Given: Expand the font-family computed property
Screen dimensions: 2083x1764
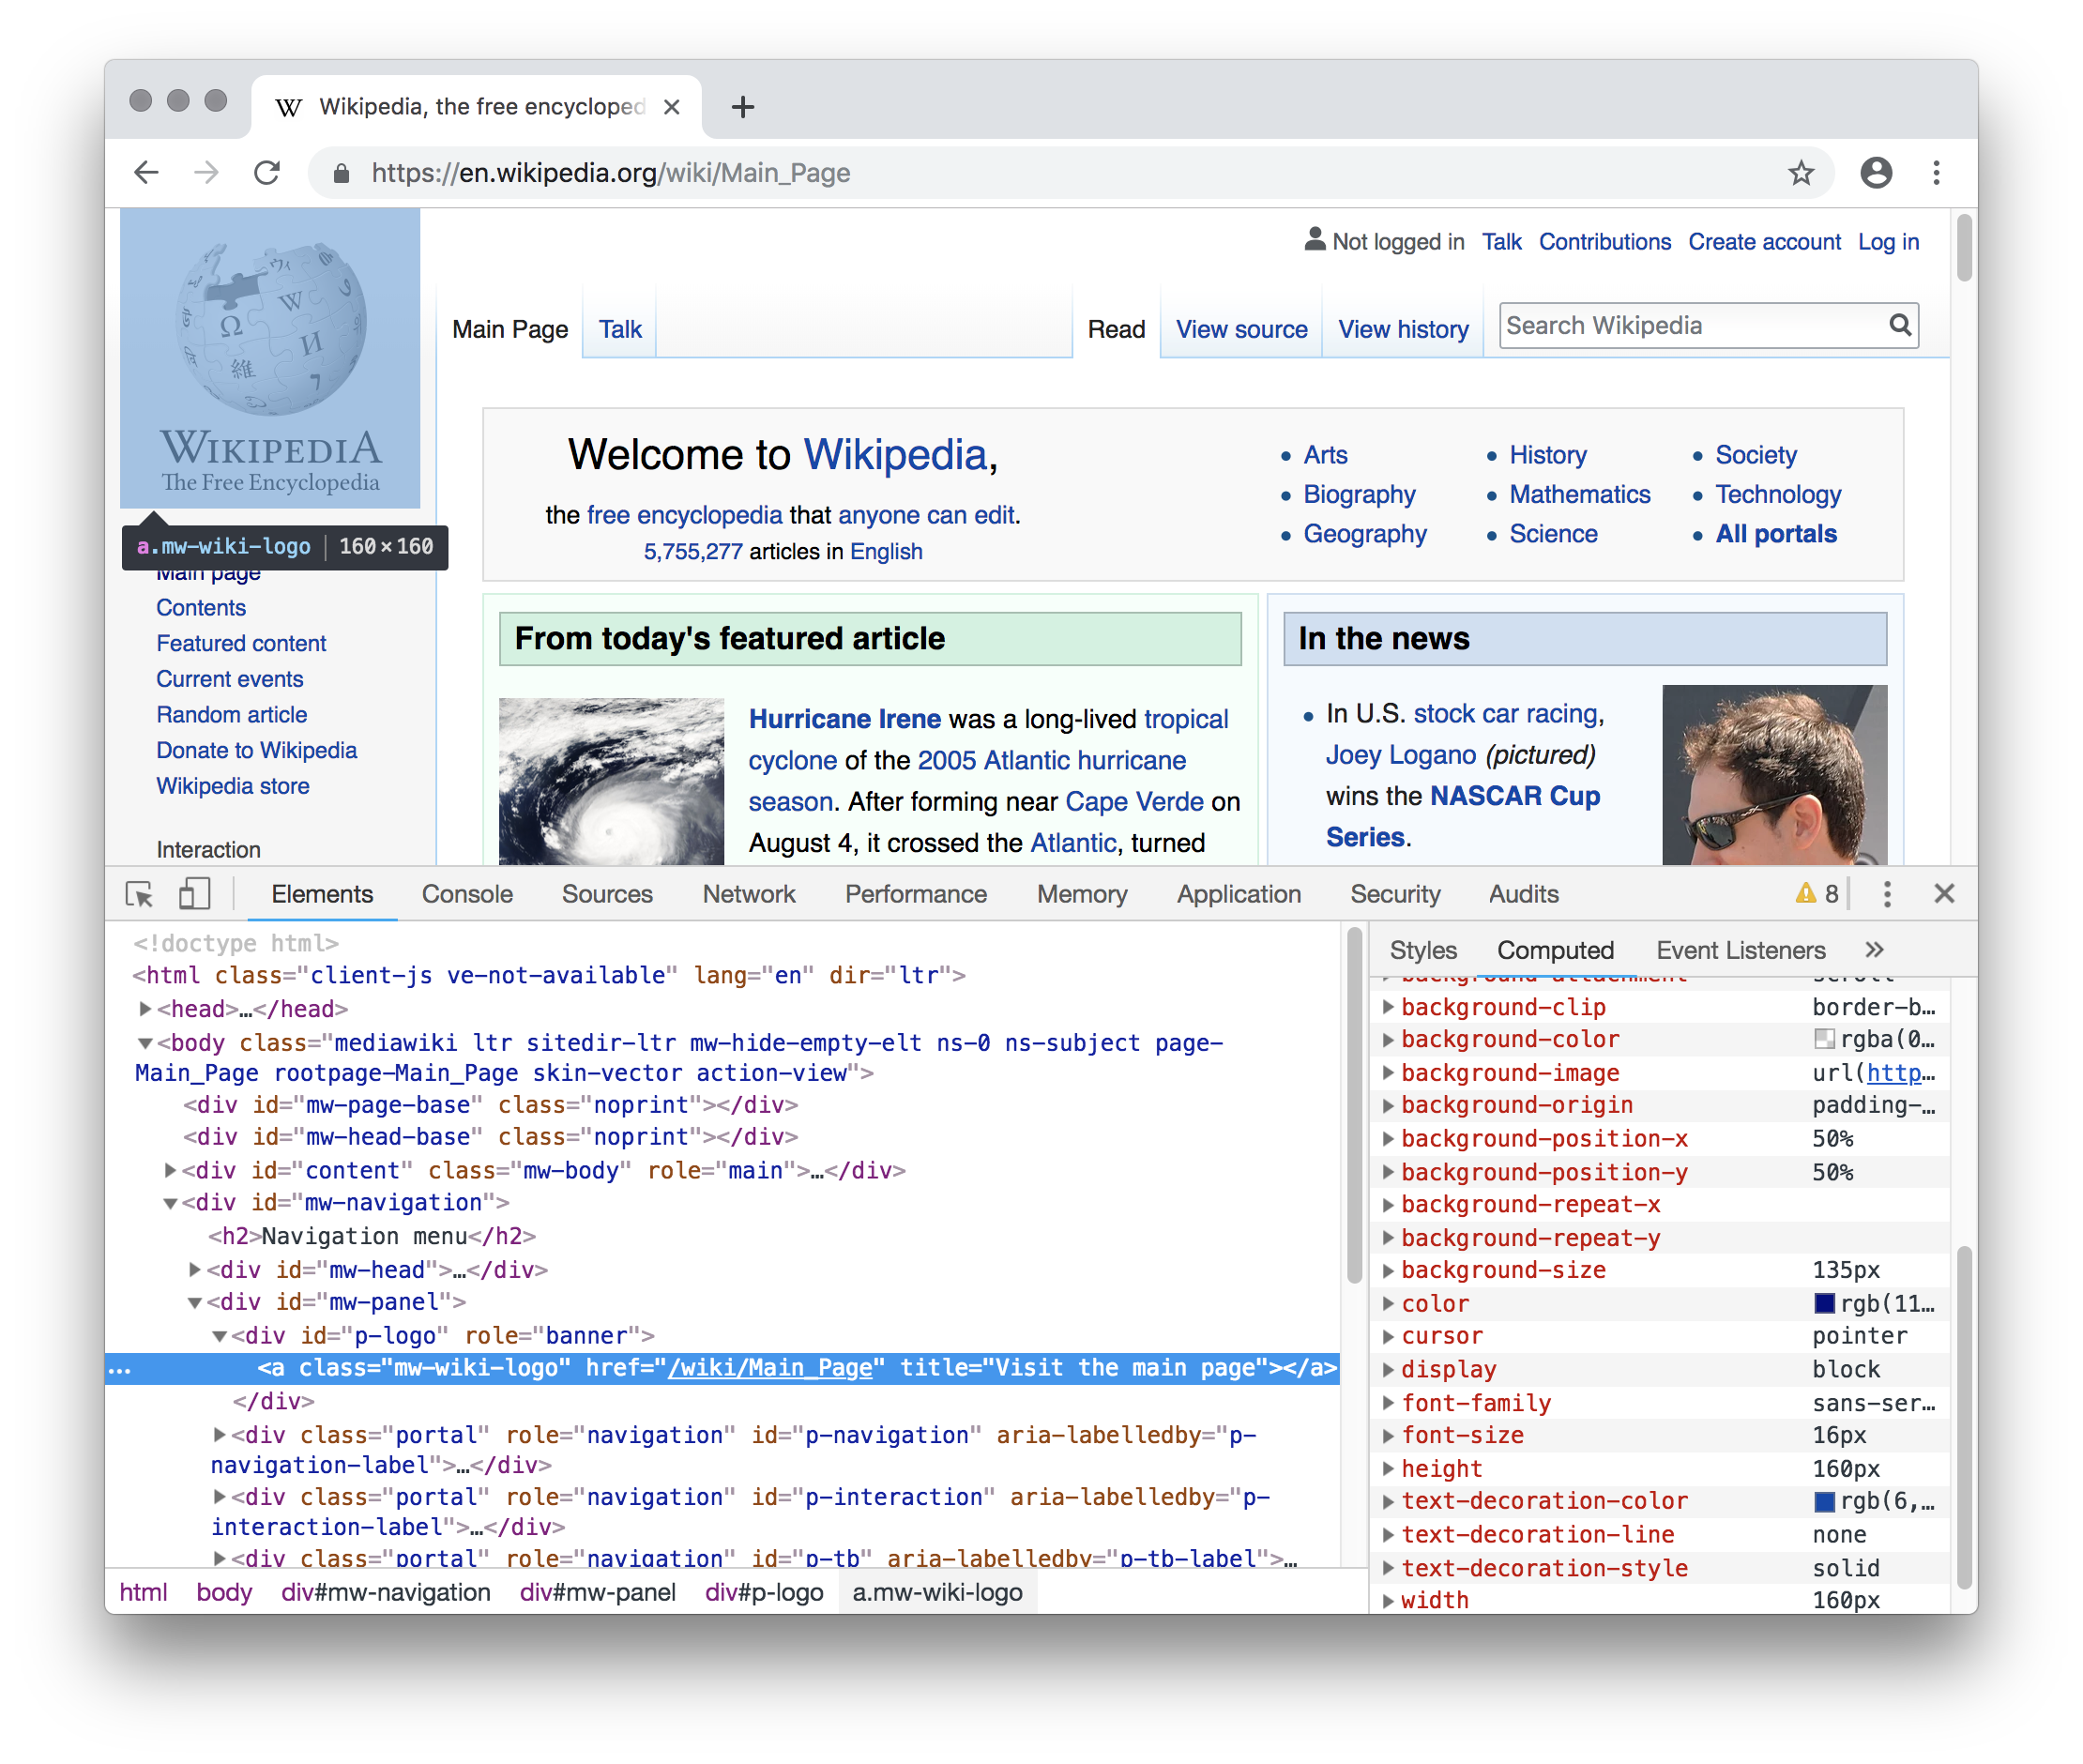Looking at the screenshot, I should tap(1388, 1402).
